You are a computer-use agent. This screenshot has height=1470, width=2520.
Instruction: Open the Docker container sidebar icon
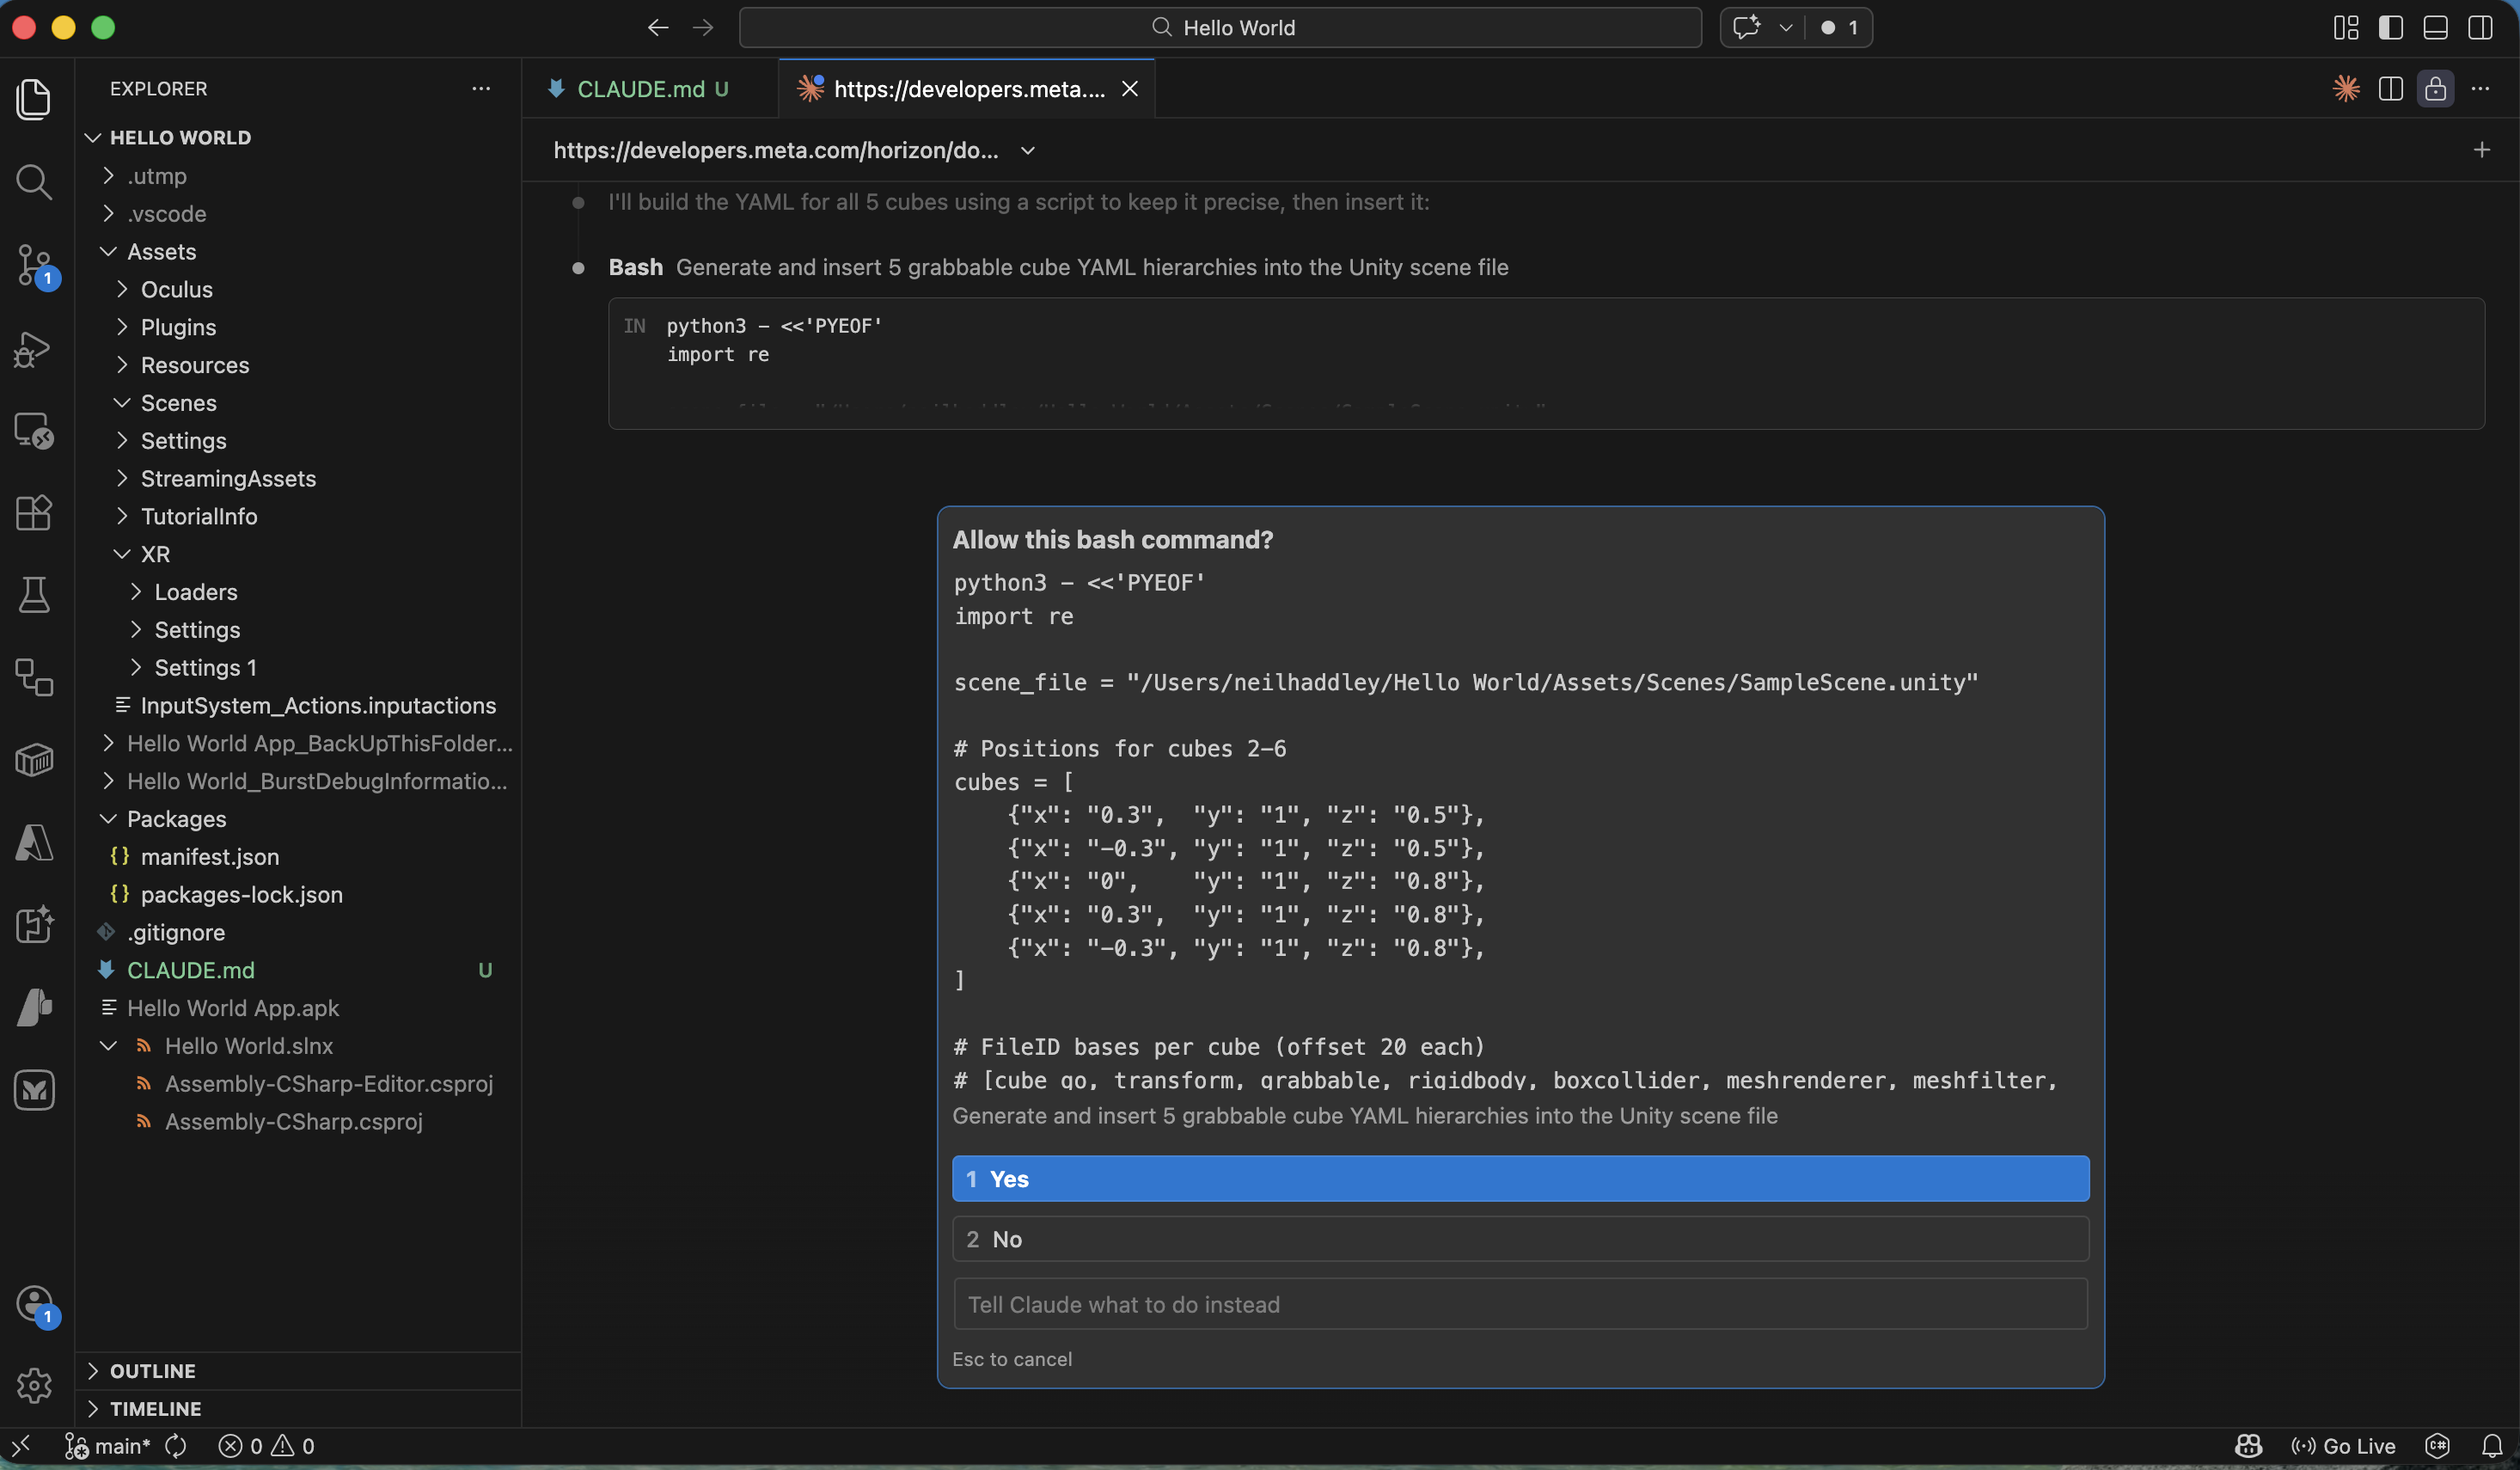34,760
